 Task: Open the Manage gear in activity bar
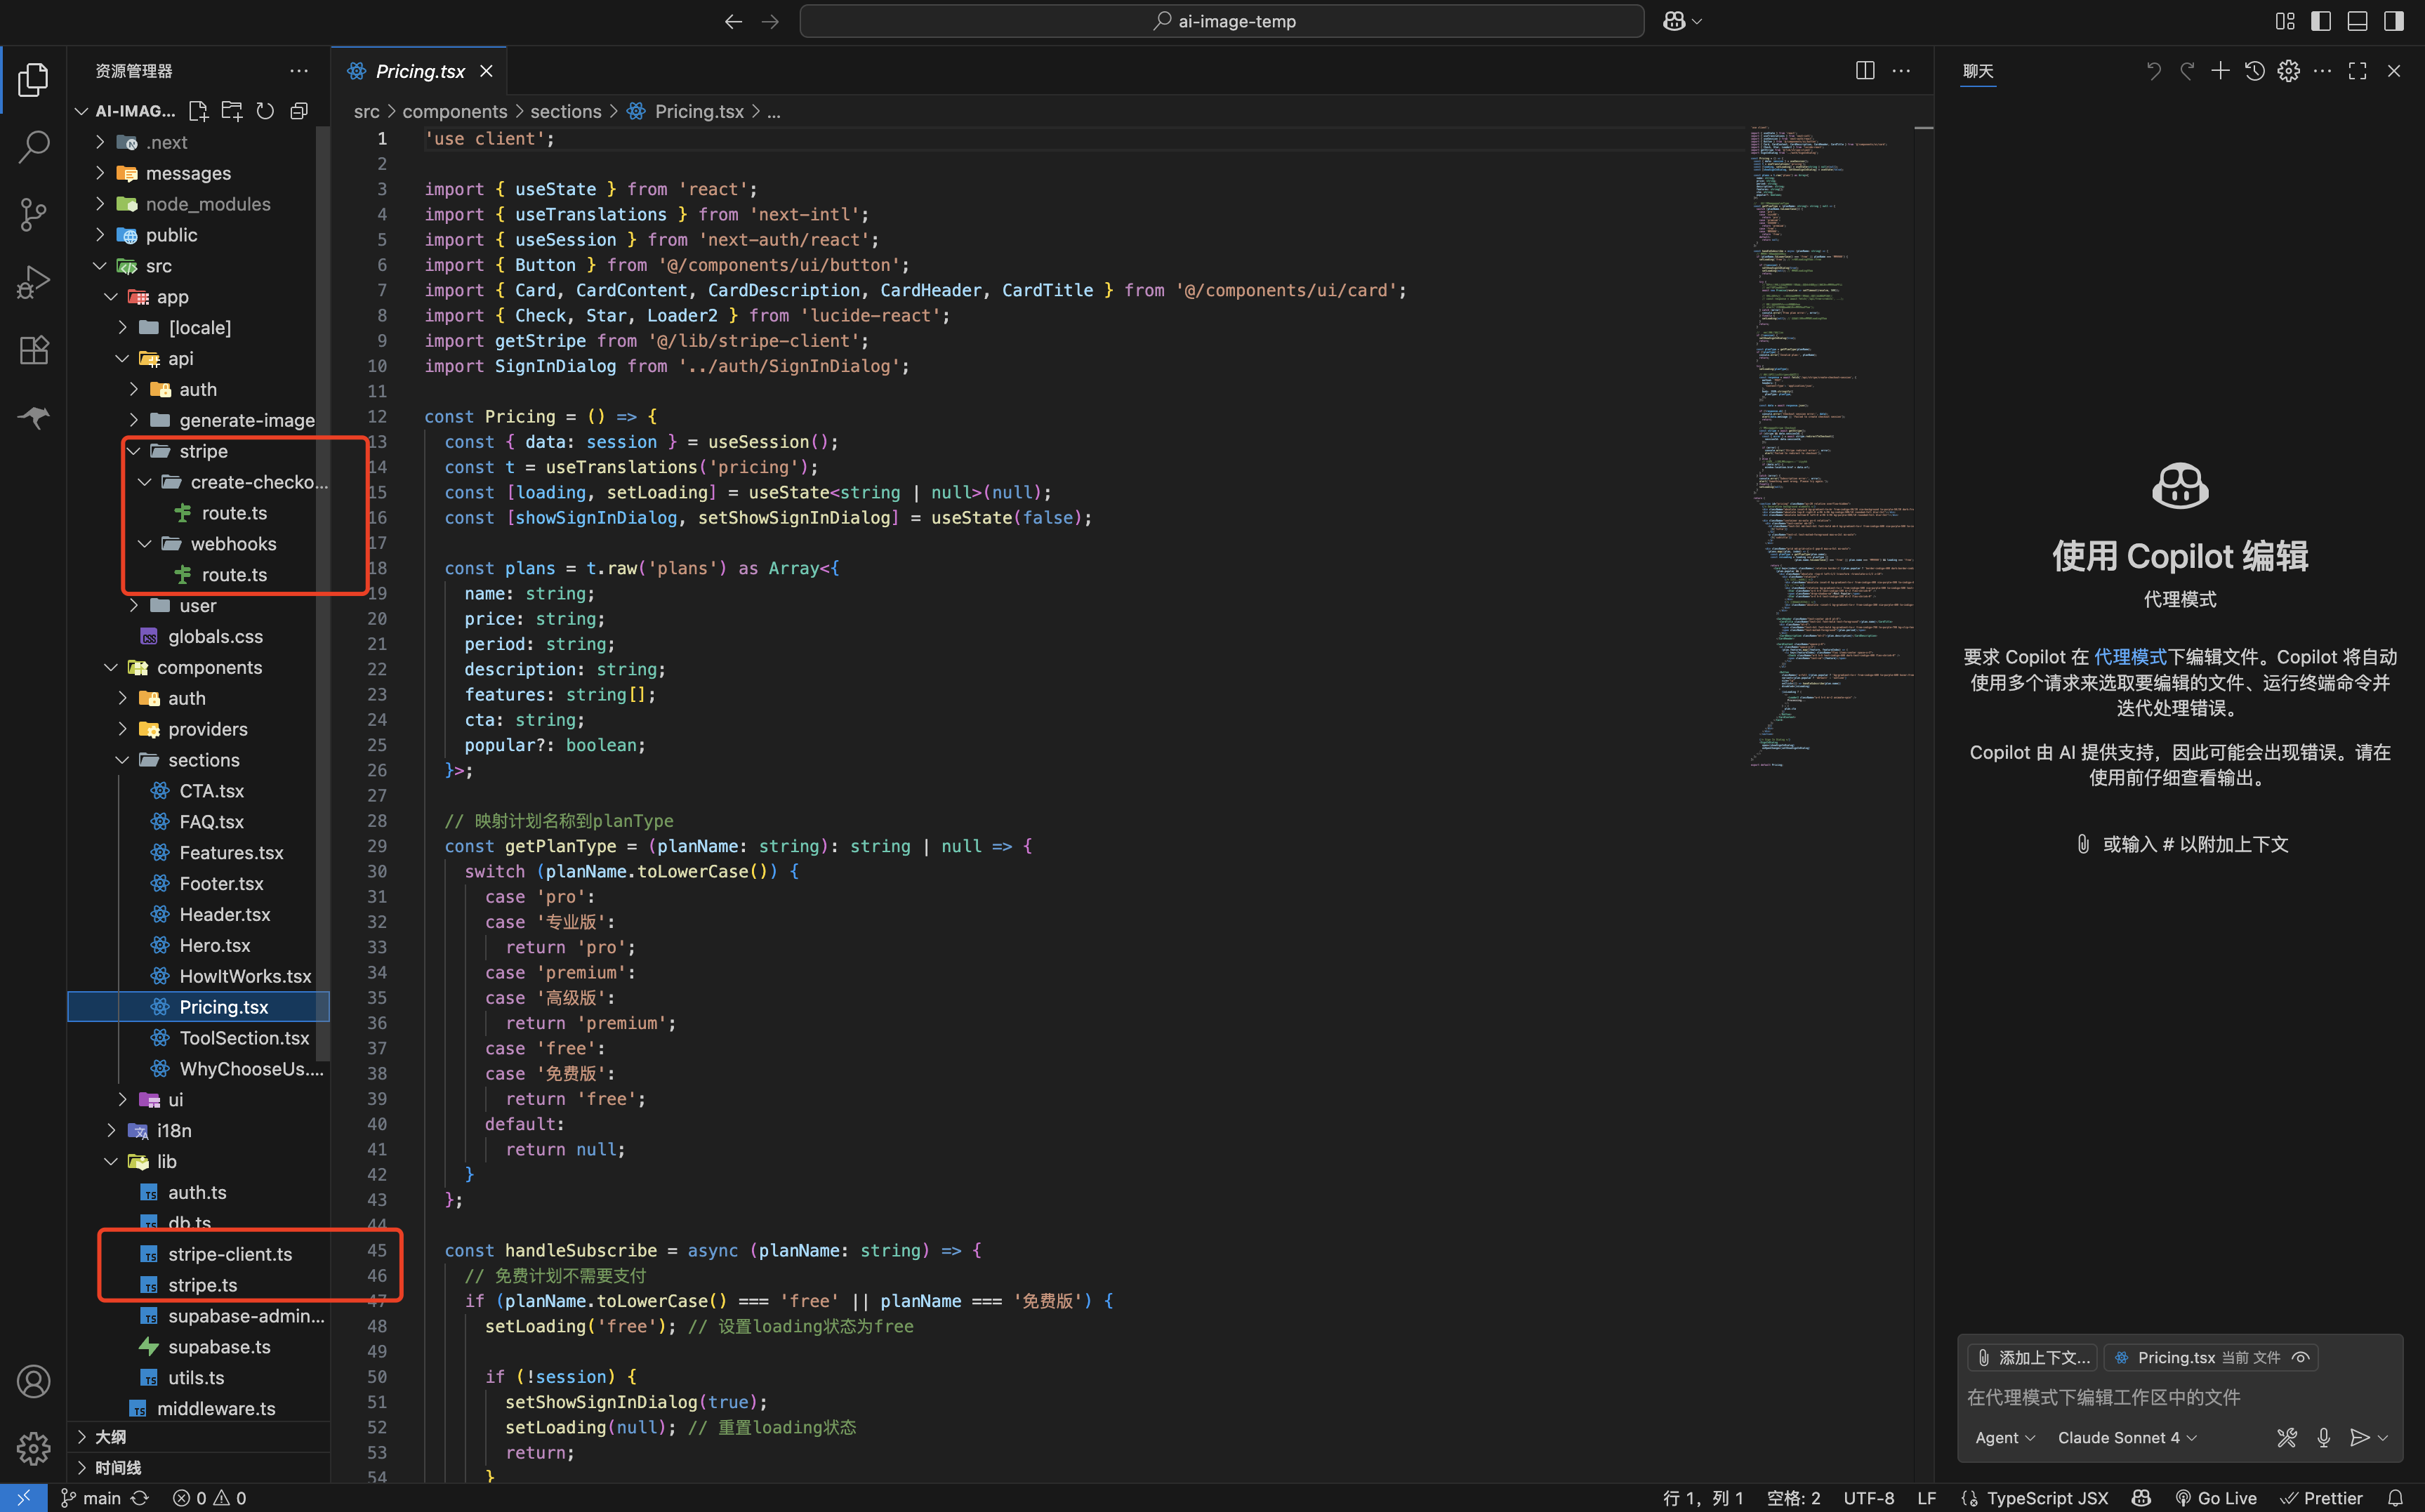click(x=33, y=1447)
